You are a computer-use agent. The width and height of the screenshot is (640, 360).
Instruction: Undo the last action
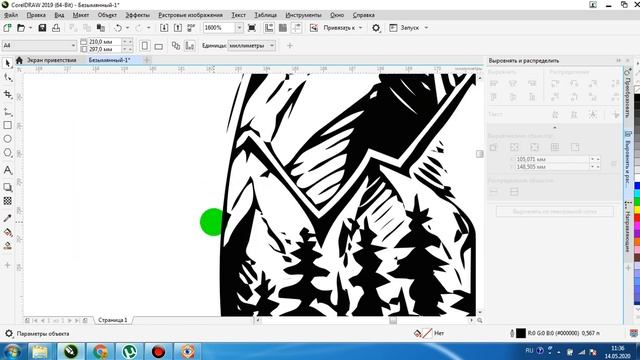coord(118,28)
